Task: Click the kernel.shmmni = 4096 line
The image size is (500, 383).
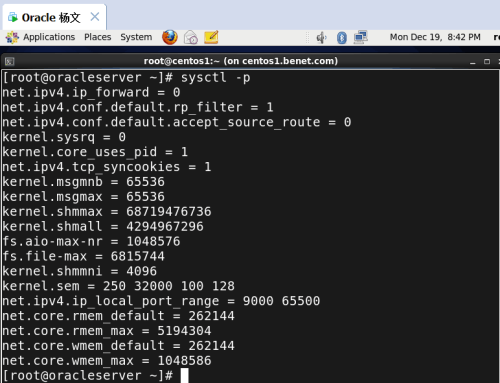Action: pos(79,271)
